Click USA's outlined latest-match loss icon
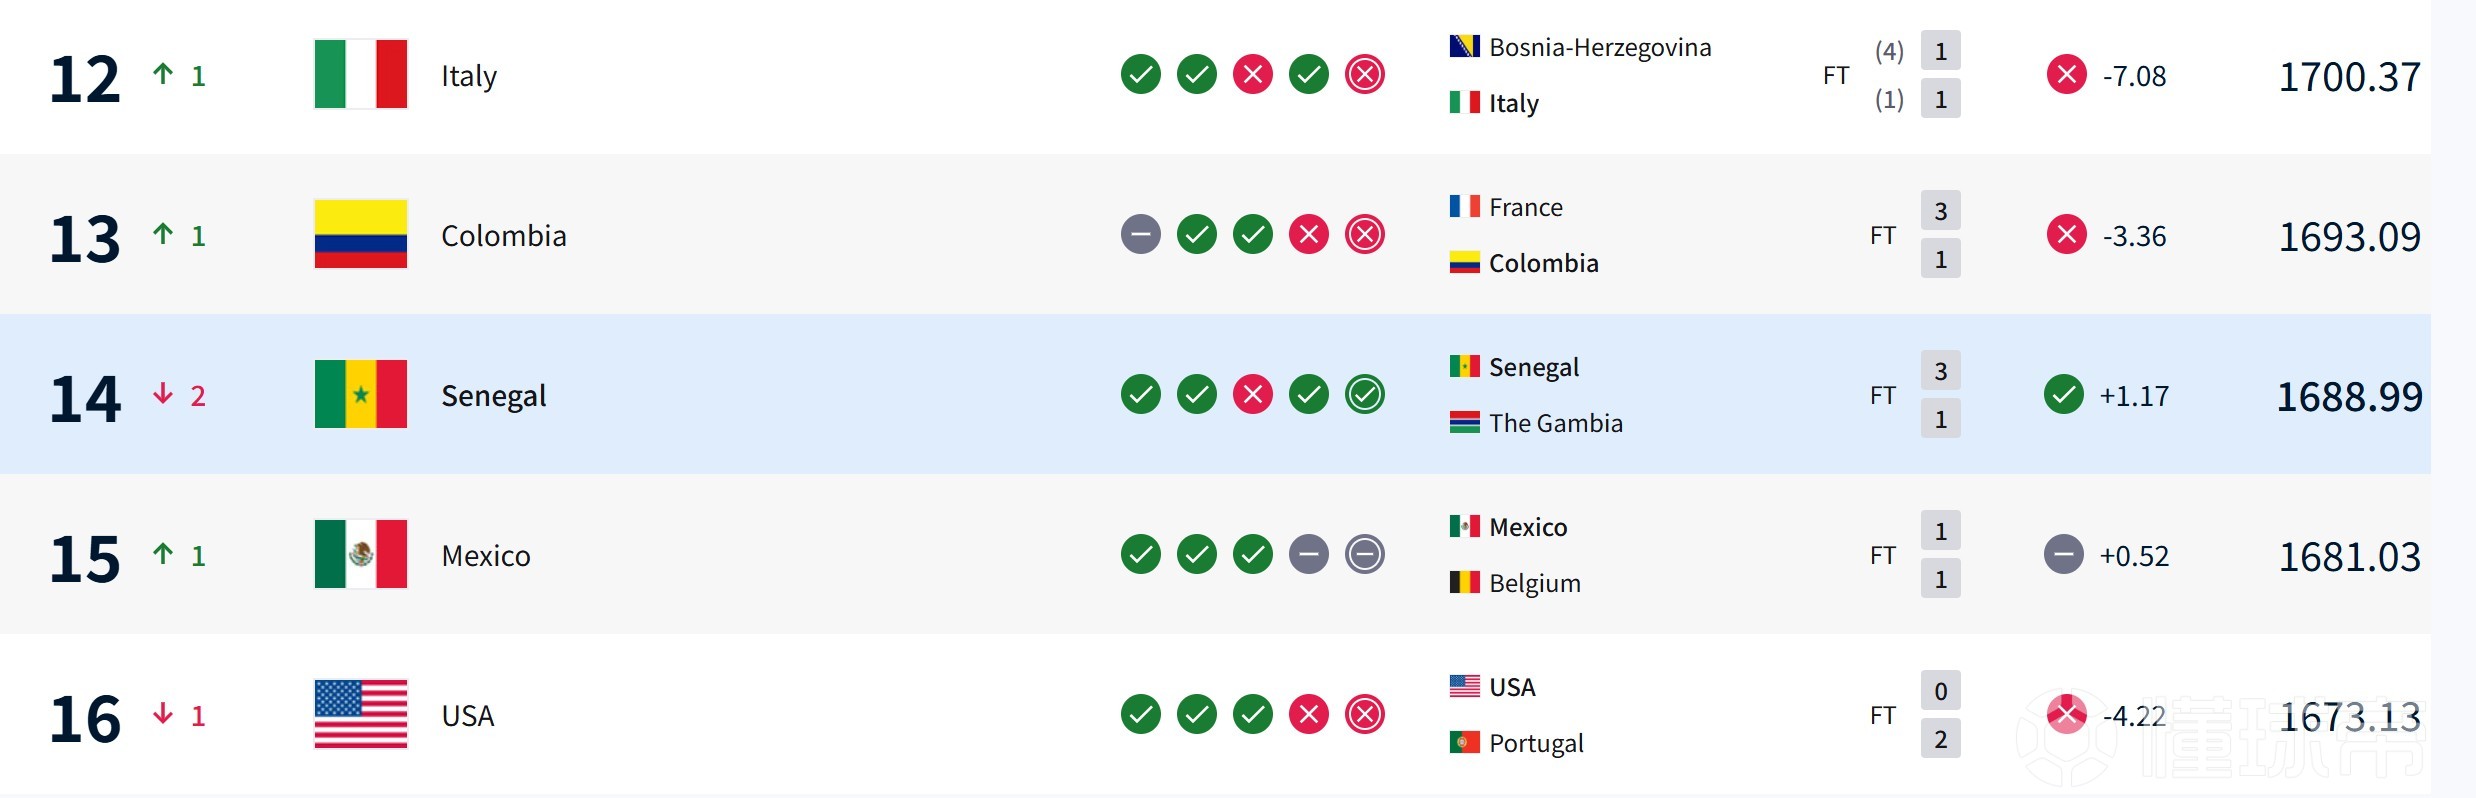This screenshot has height=798, width=2476. coord(1364,714)
